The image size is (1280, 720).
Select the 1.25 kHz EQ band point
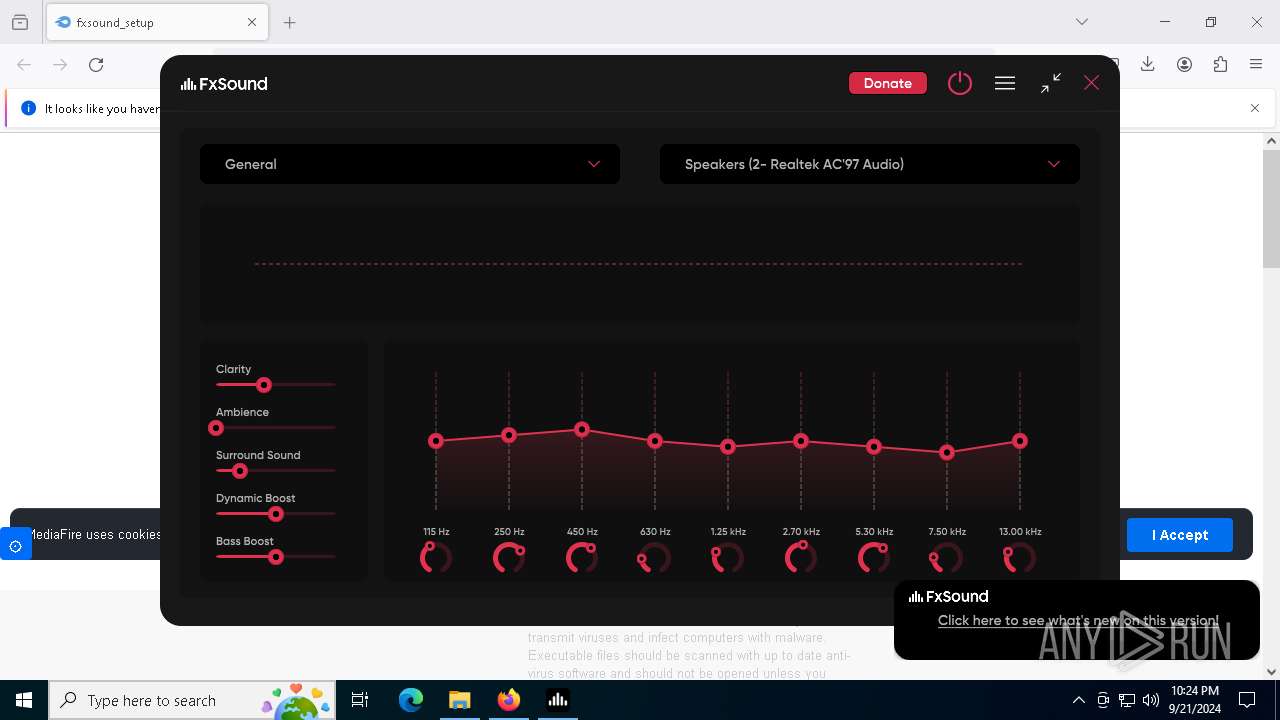[728, 447]
